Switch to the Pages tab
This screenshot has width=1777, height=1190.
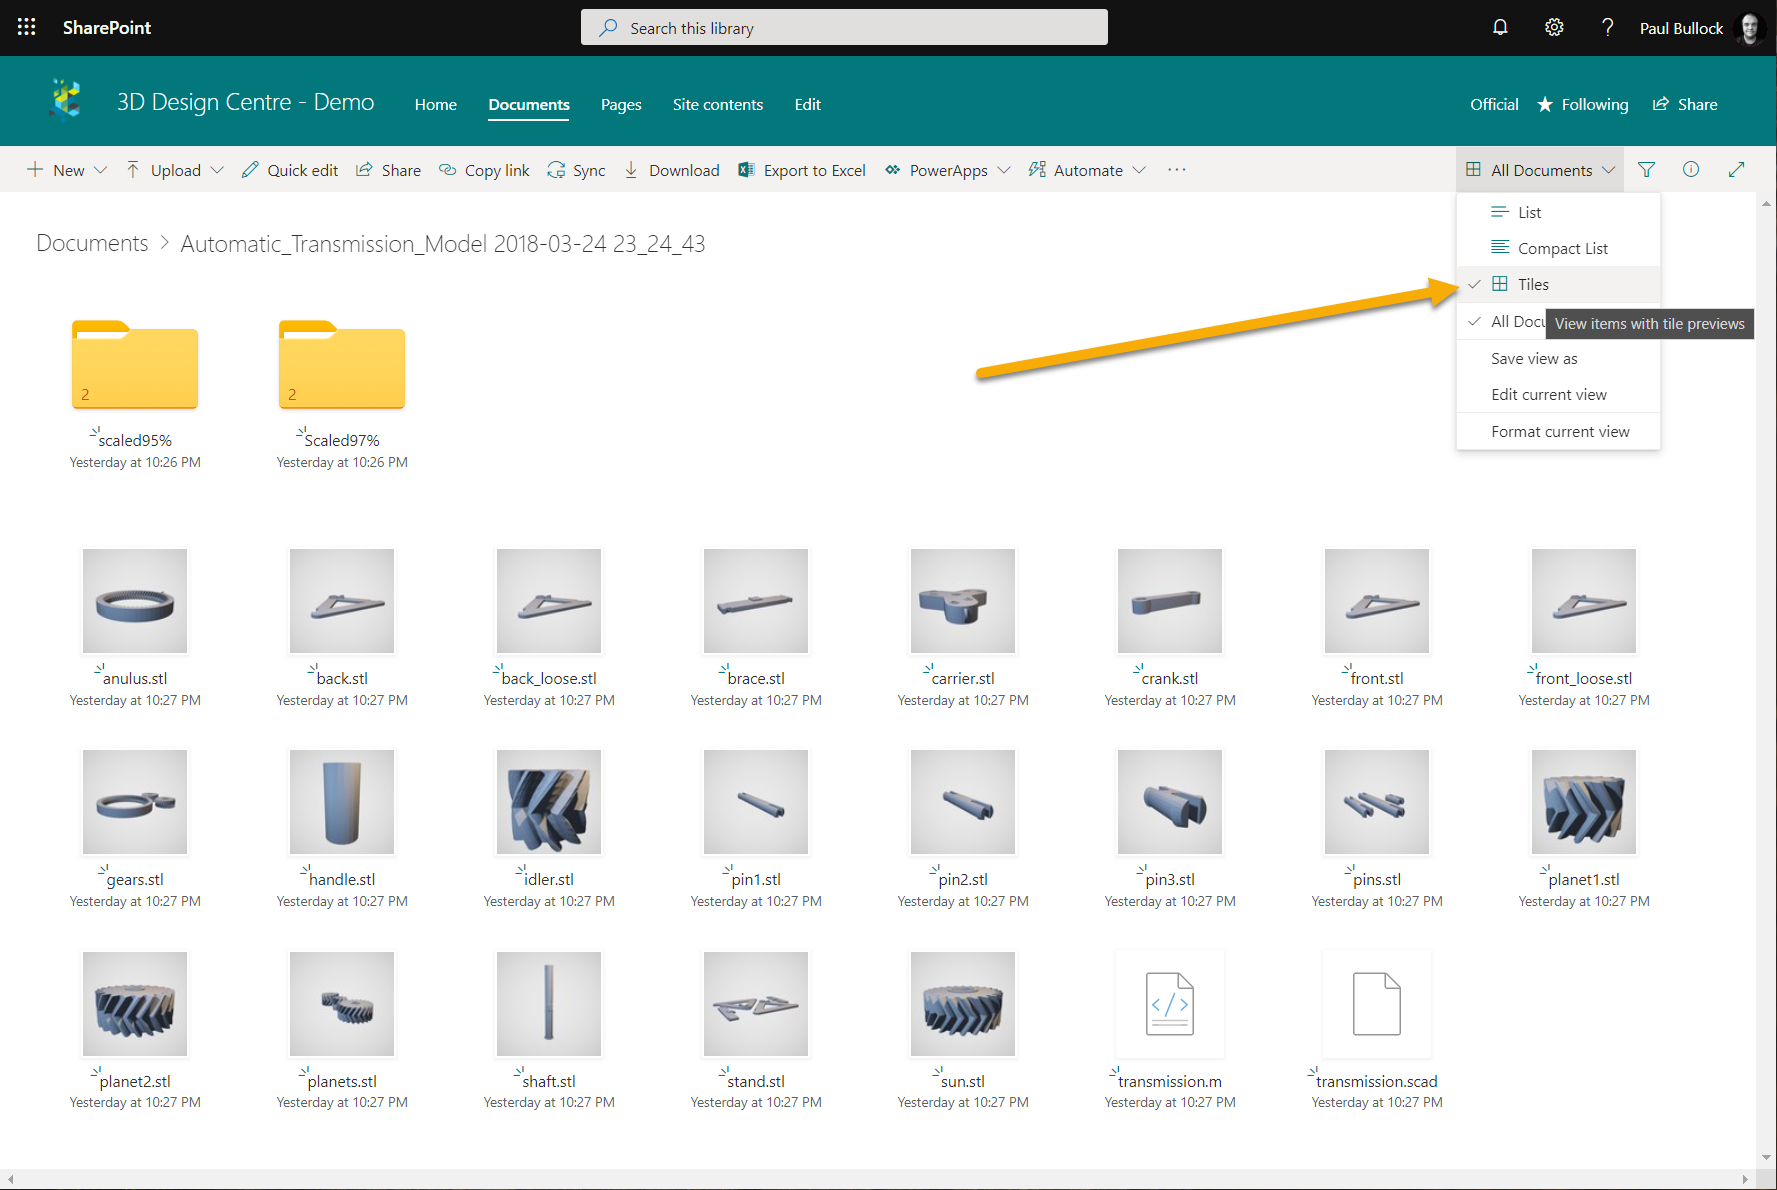621,104
